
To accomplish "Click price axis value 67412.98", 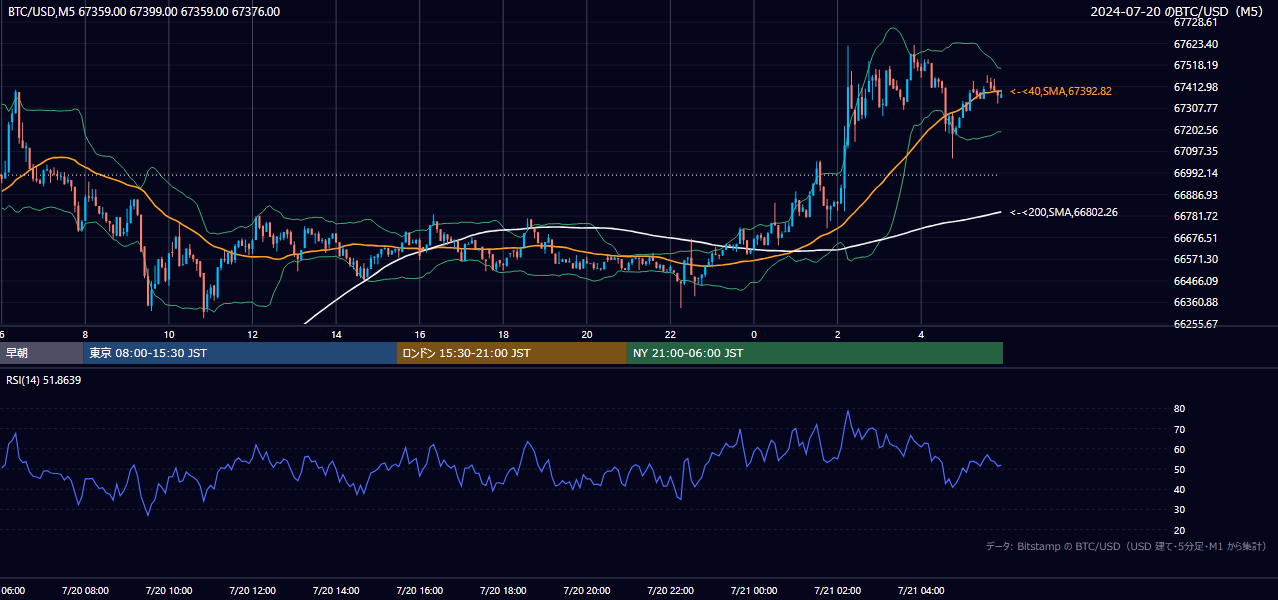I will click(x=1196, y=87).
